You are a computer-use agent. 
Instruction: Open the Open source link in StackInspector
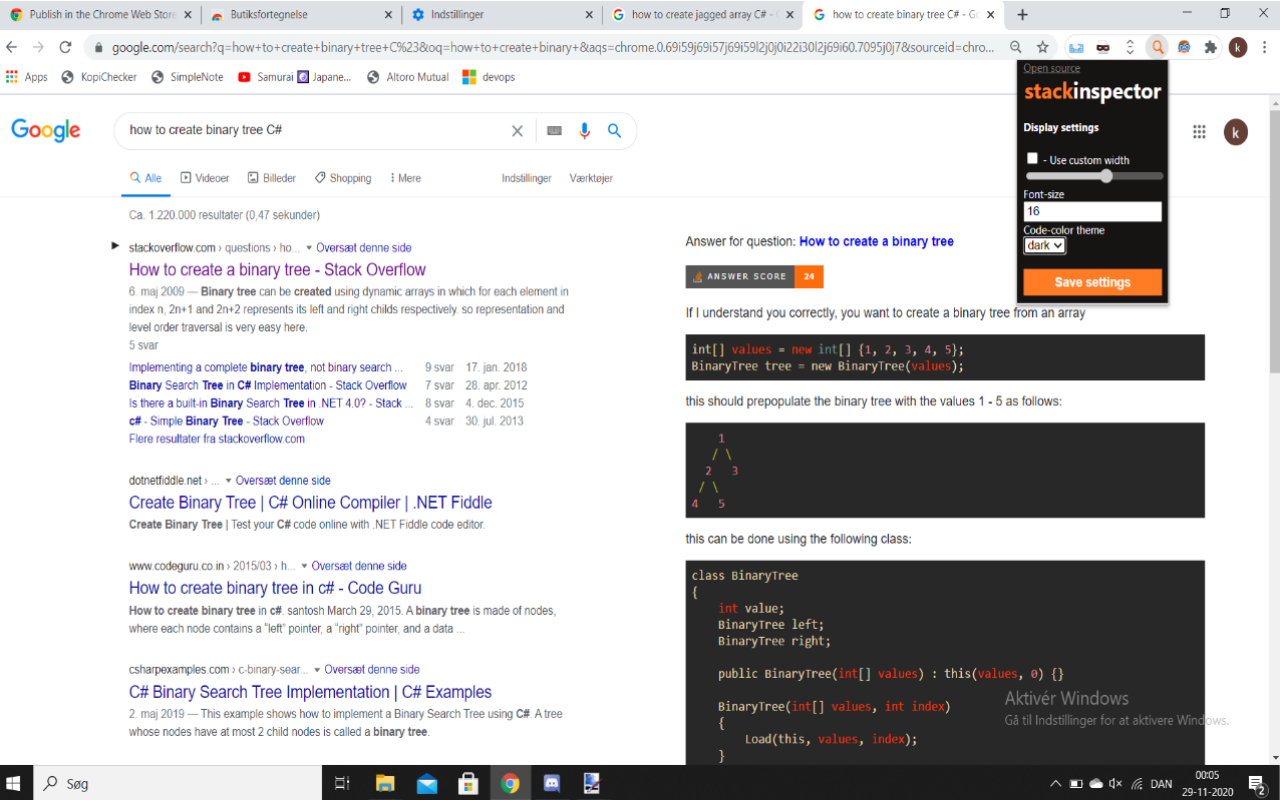click(x=1051, y=68)
